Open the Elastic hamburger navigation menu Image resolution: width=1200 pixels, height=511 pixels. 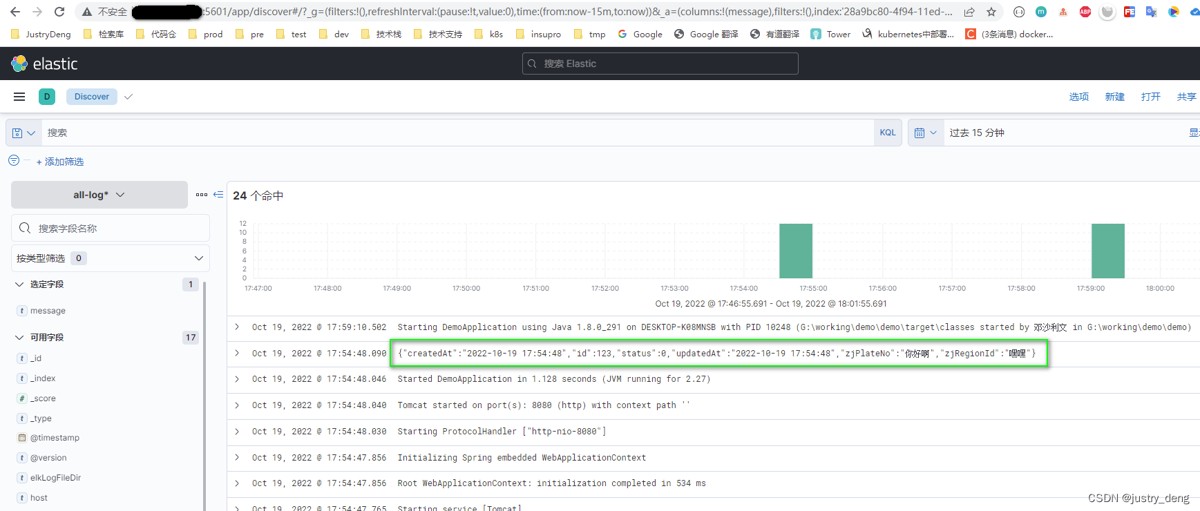19,97
